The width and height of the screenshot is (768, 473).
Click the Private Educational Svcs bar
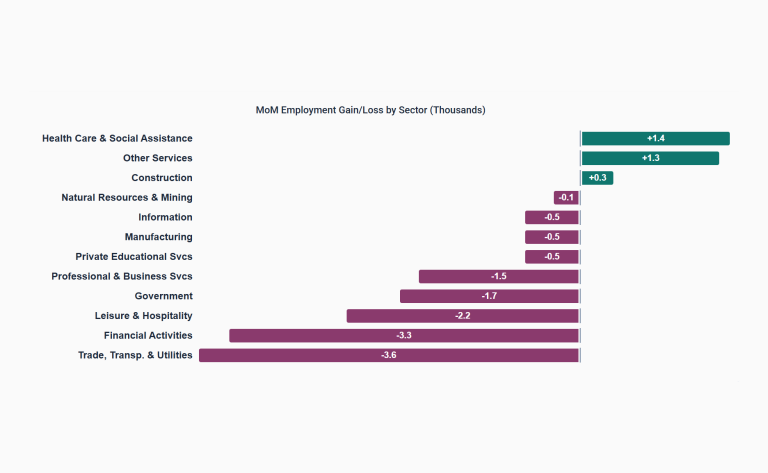coord(552,257)
